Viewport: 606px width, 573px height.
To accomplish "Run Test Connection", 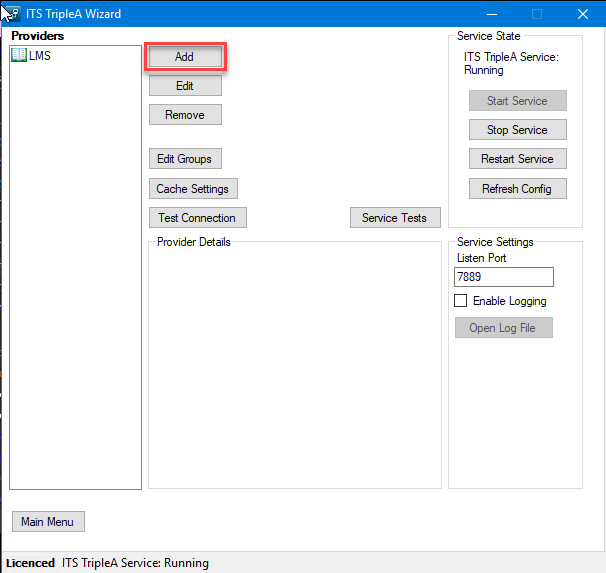I will [x=197, y=218].
